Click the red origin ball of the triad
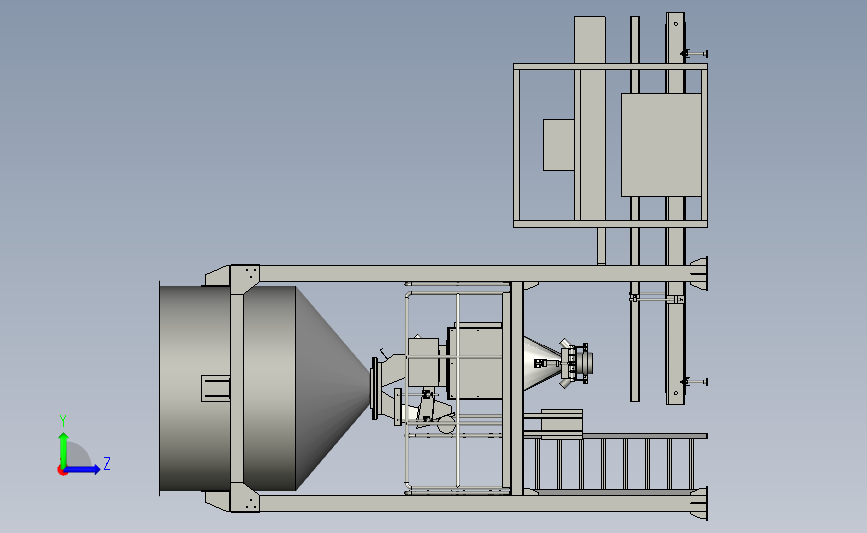 tap(62, 471)
